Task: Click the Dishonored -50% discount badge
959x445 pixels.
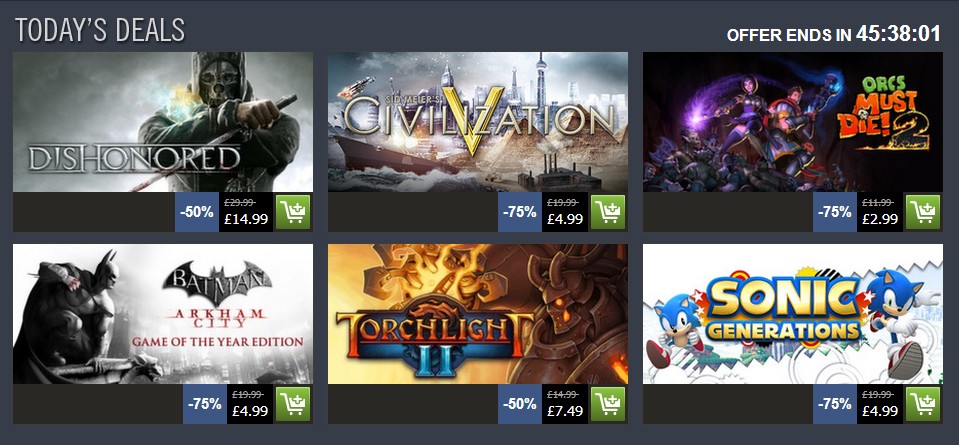Action: point(196,212)
